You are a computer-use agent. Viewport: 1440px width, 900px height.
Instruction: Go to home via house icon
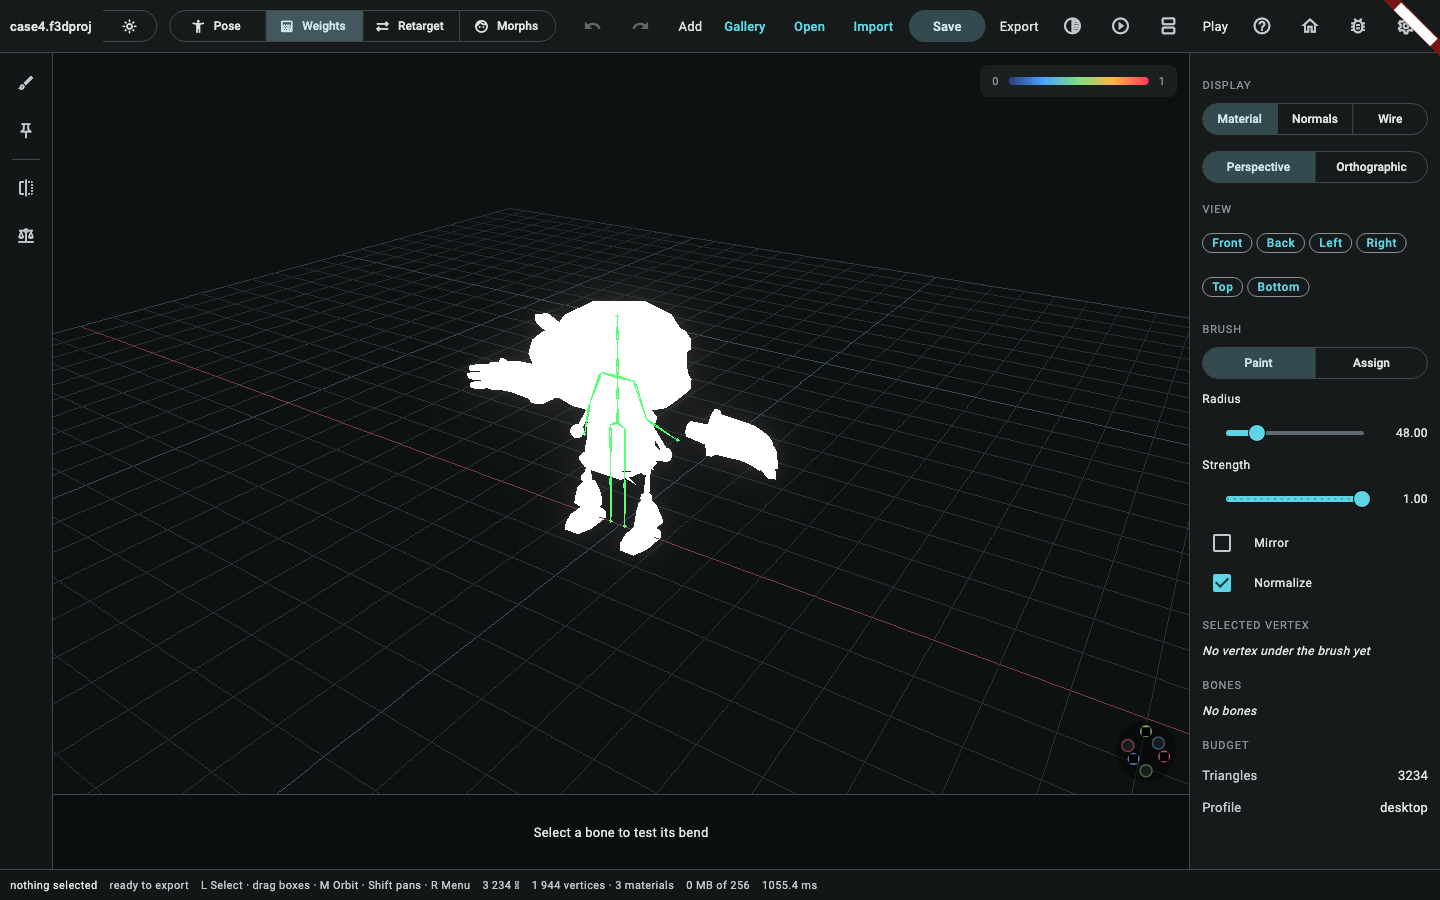[x=1310, y=26]
